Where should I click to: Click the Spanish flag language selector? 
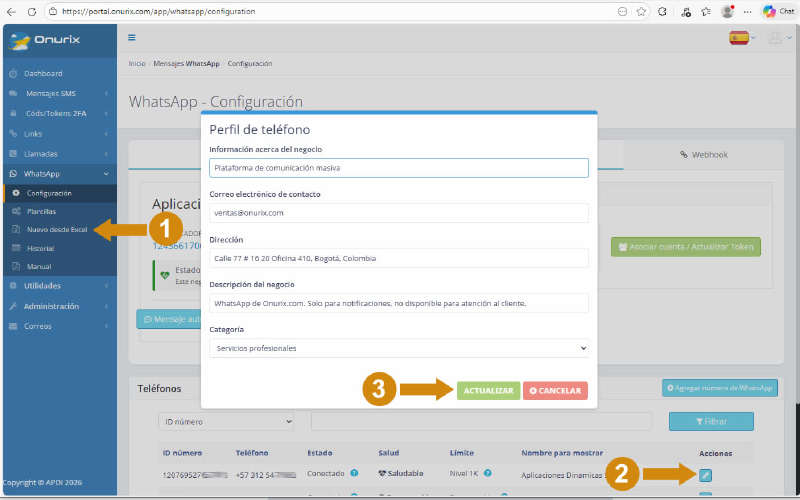(x=740, y=38)
